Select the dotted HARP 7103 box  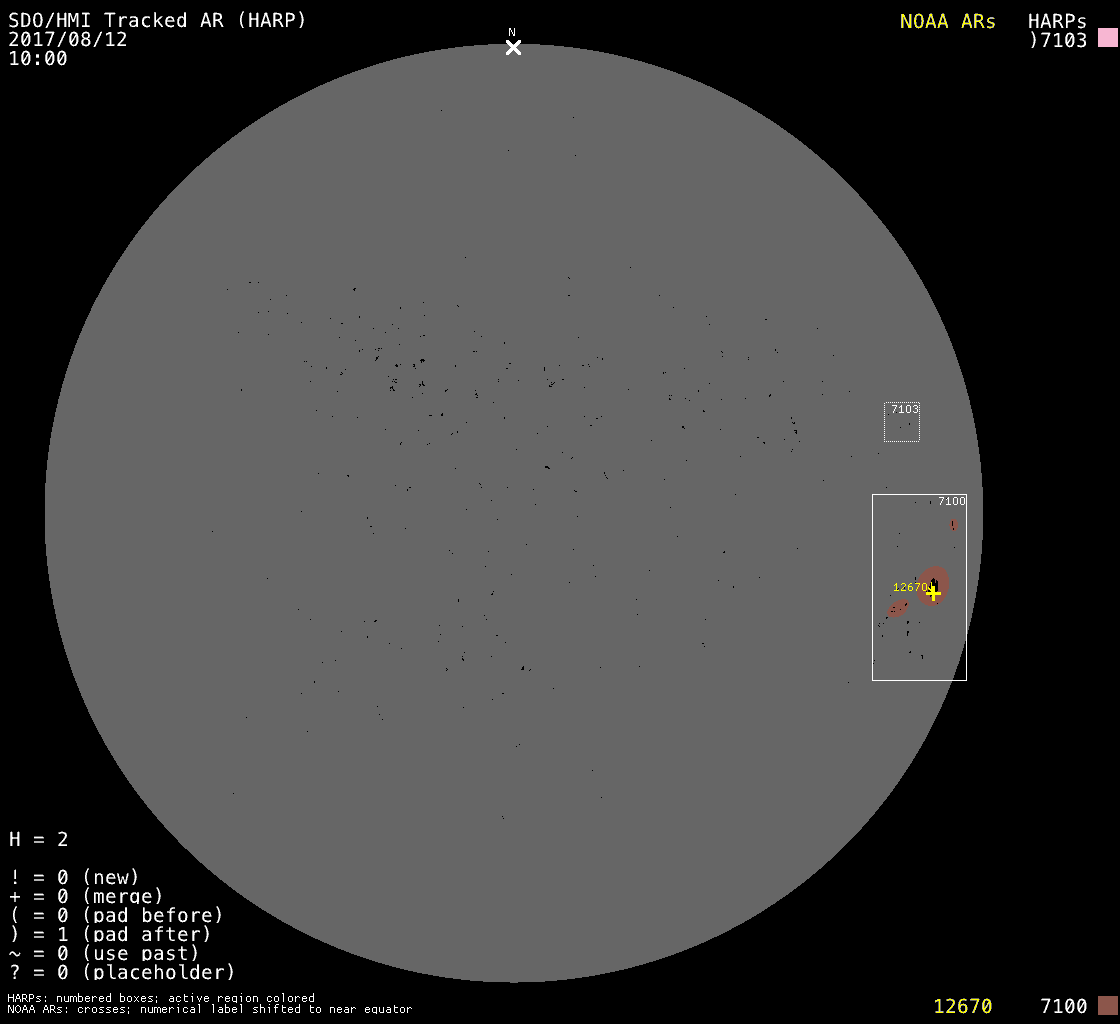point(901,422)
